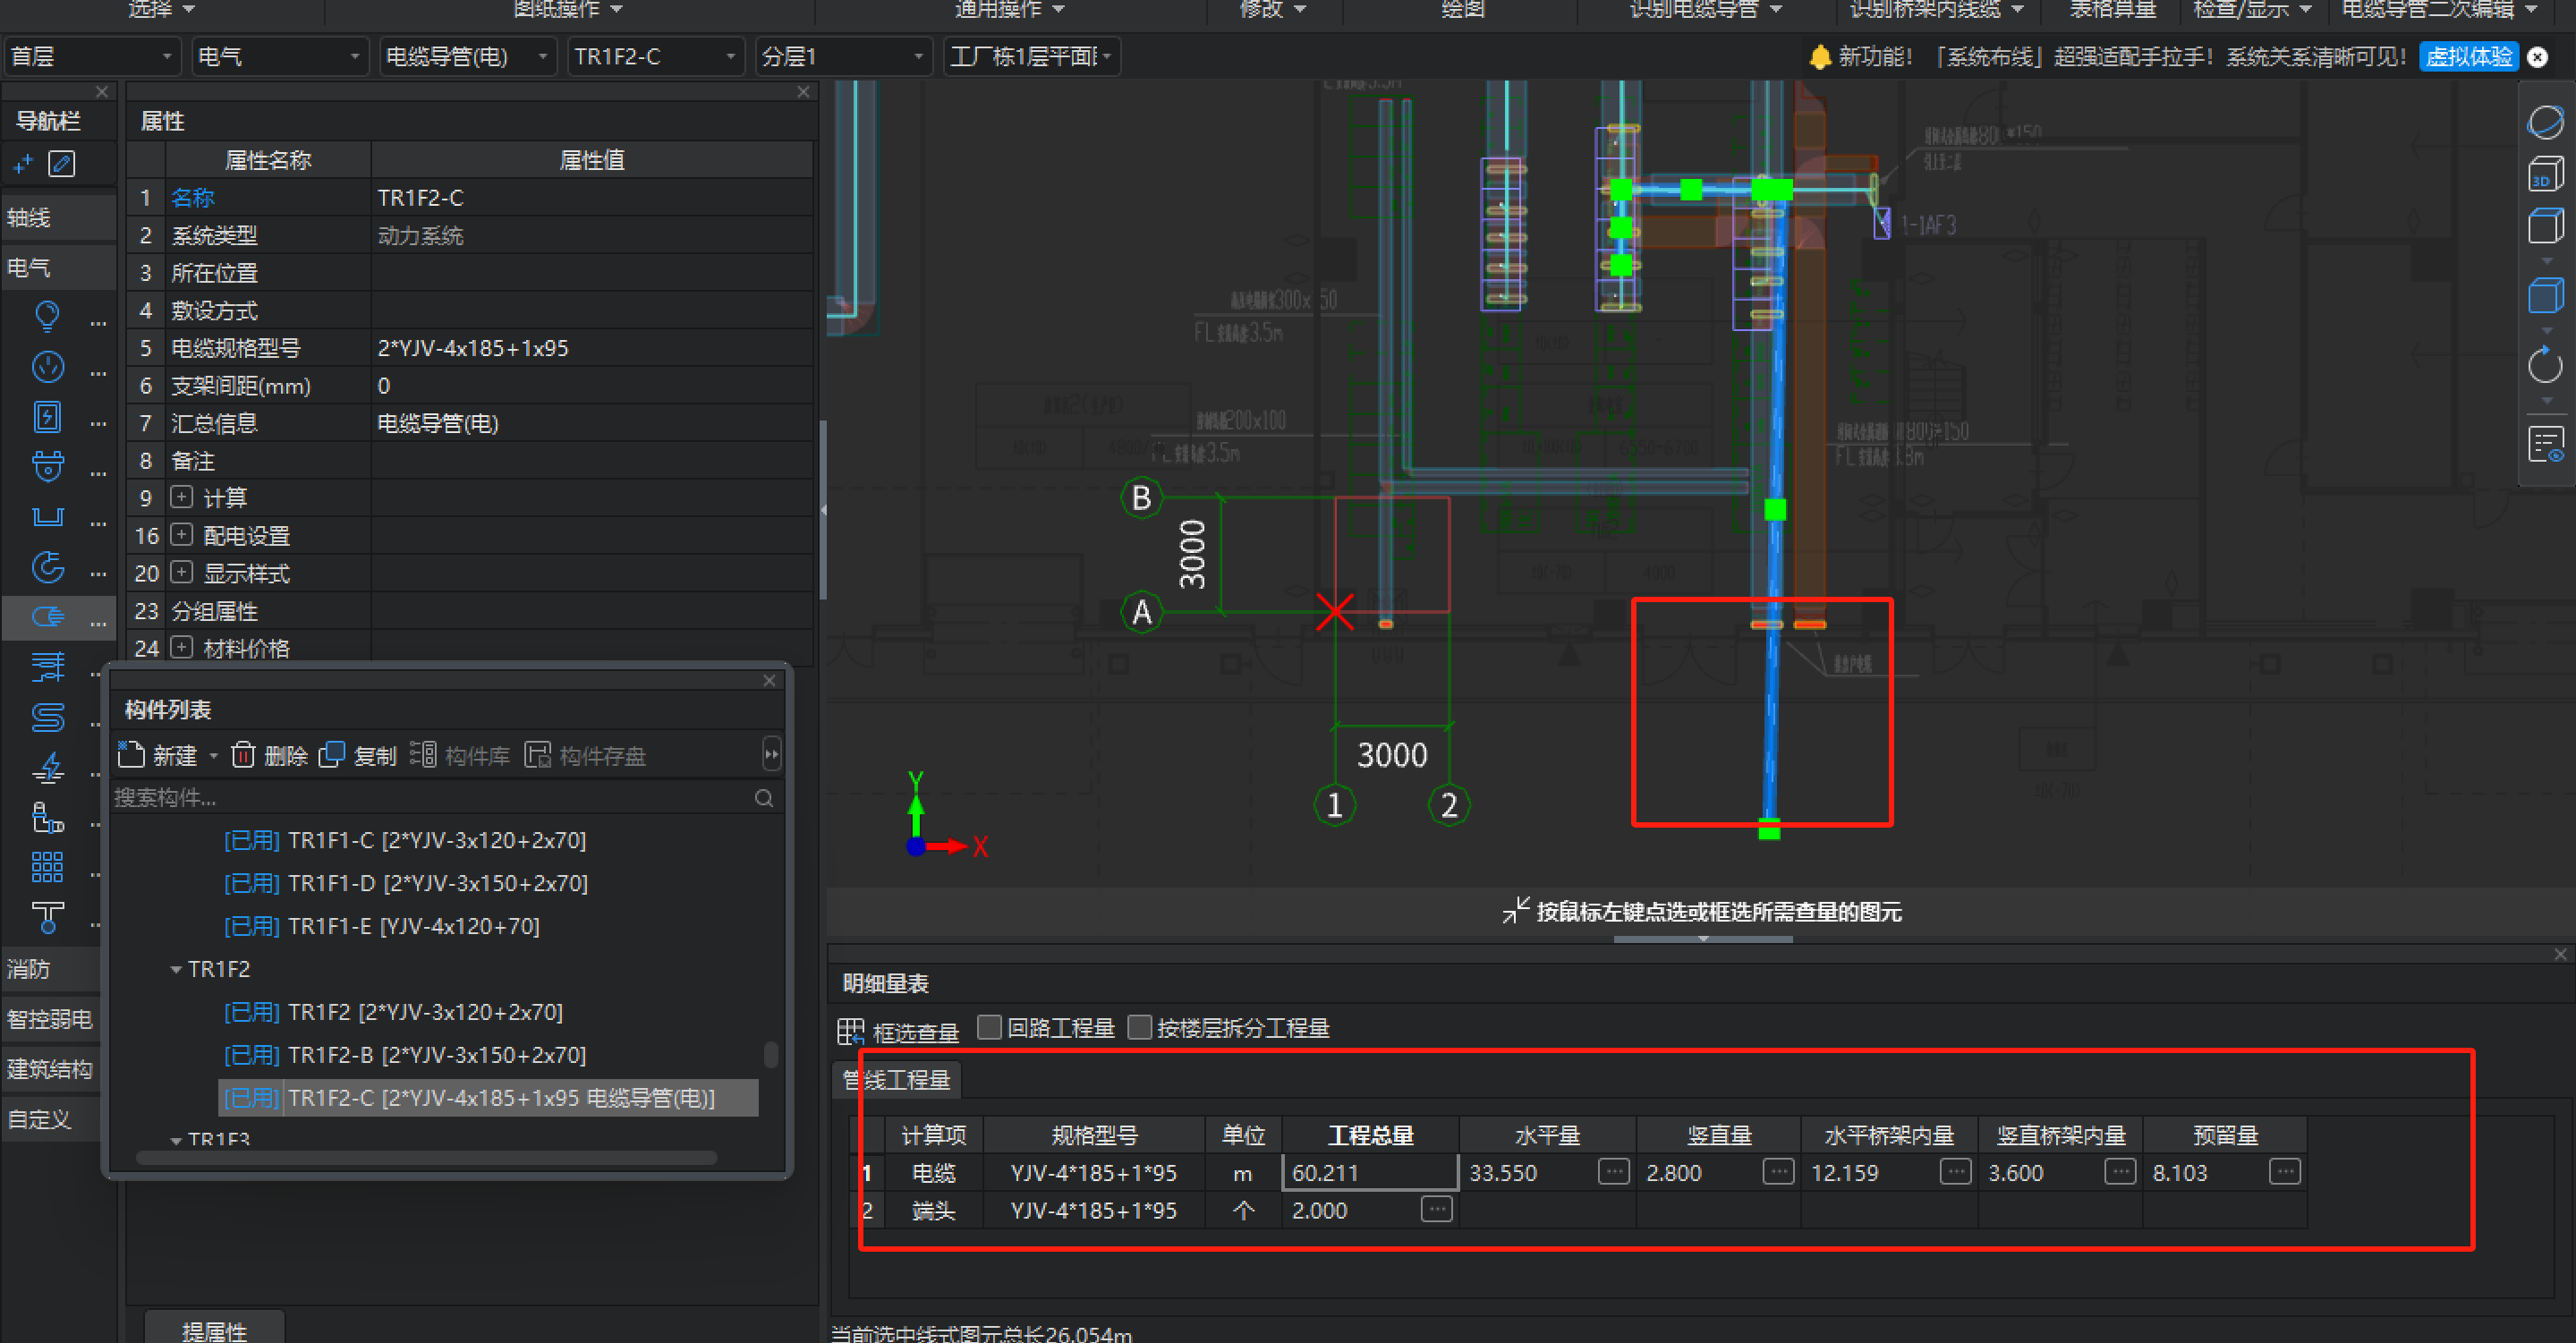Click the 工程总量 cell 60.211

coord(1370,1173)
